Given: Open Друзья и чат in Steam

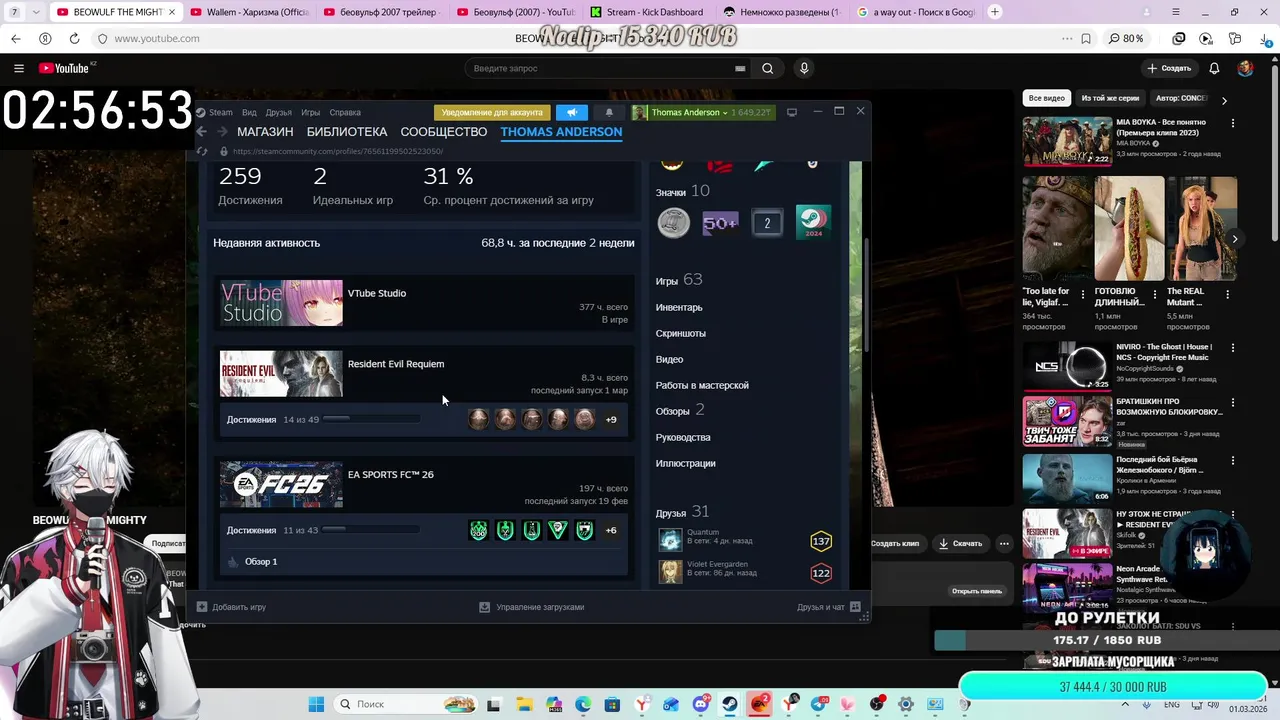Looking at the screenshot, I should 828,607.
